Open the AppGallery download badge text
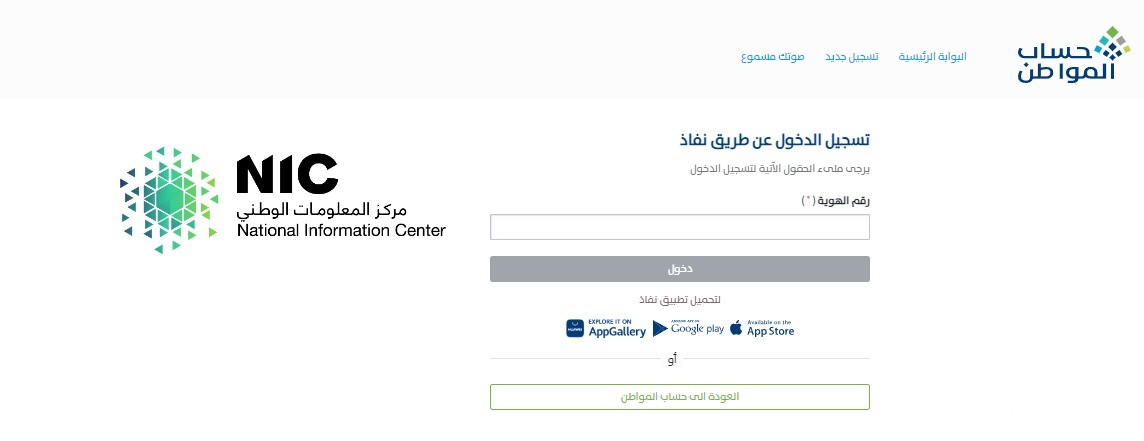The image size is (1144, 441). pos(617,329)
